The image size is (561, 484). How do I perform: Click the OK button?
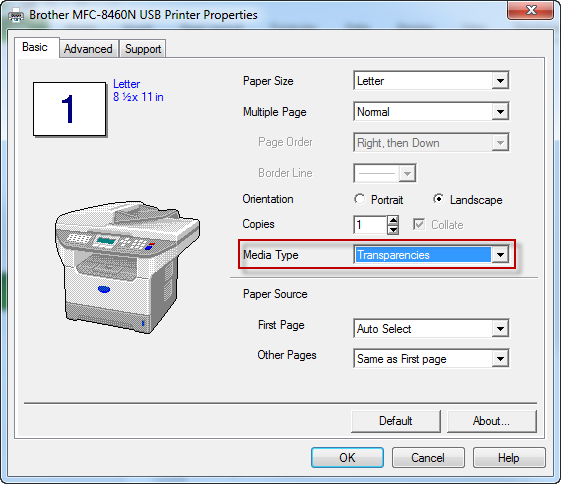tap(347, 458)
